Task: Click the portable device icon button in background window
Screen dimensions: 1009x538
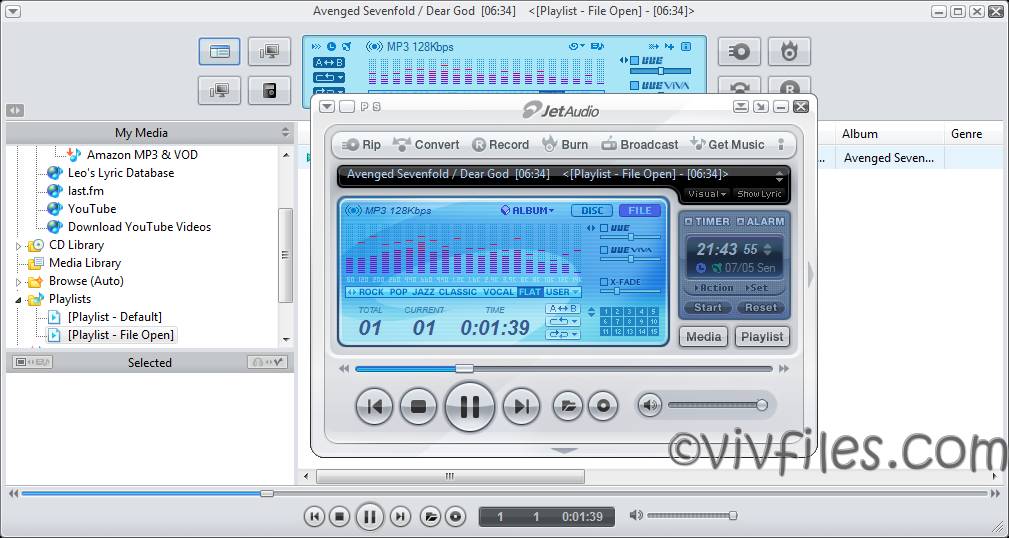Action: point(270,91)
